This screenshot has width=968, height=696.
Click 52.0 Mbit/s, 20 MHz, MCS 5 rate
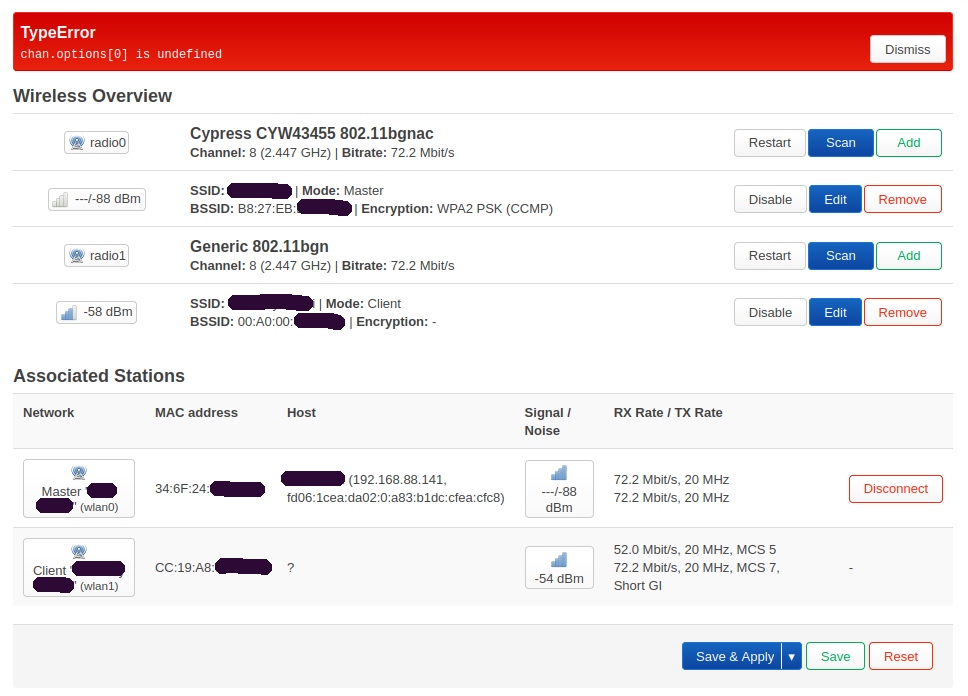pyautogui.click(x=695, y=550)
